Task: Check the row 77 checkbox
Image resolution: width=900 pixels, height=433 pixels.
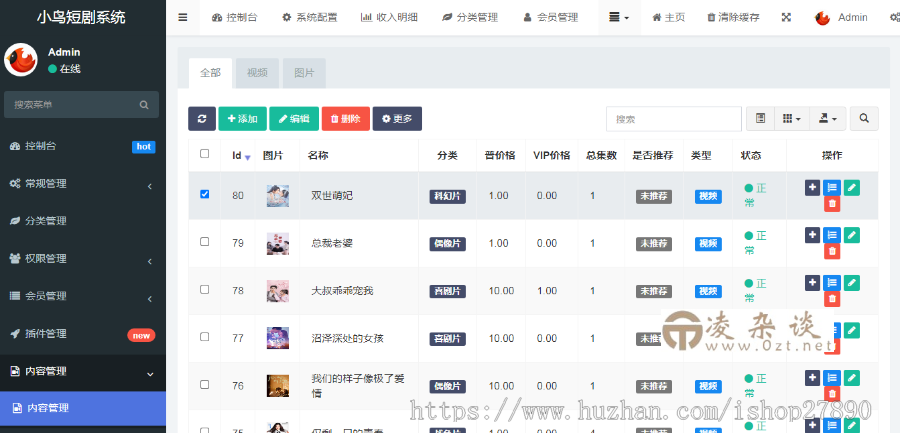Action: click(204, 337)
